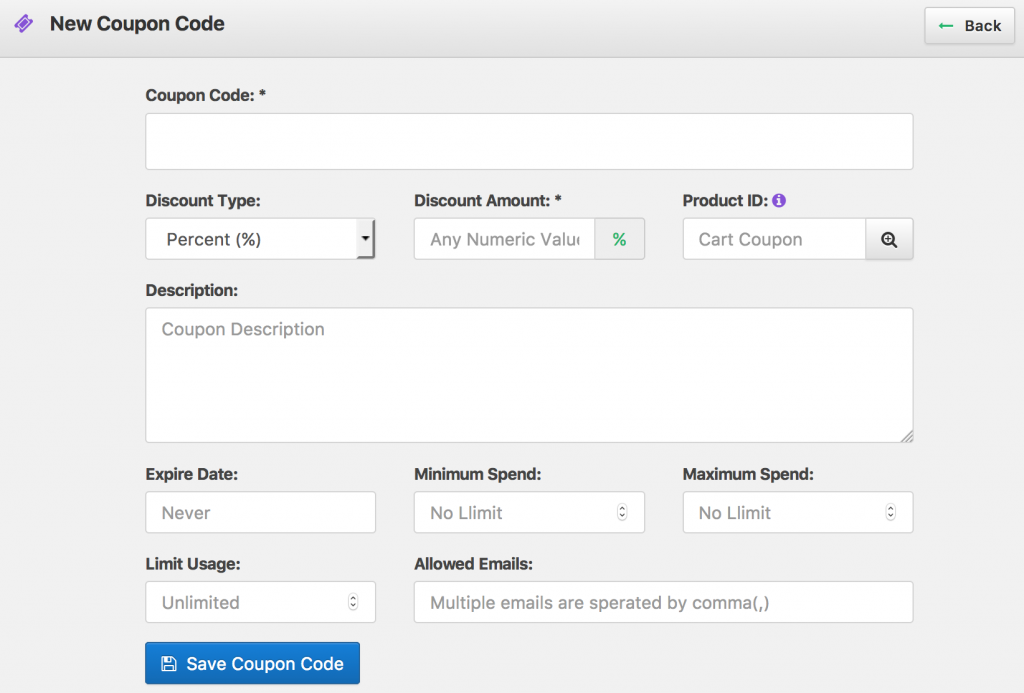Click the green back arrow icon

[946, 26]
